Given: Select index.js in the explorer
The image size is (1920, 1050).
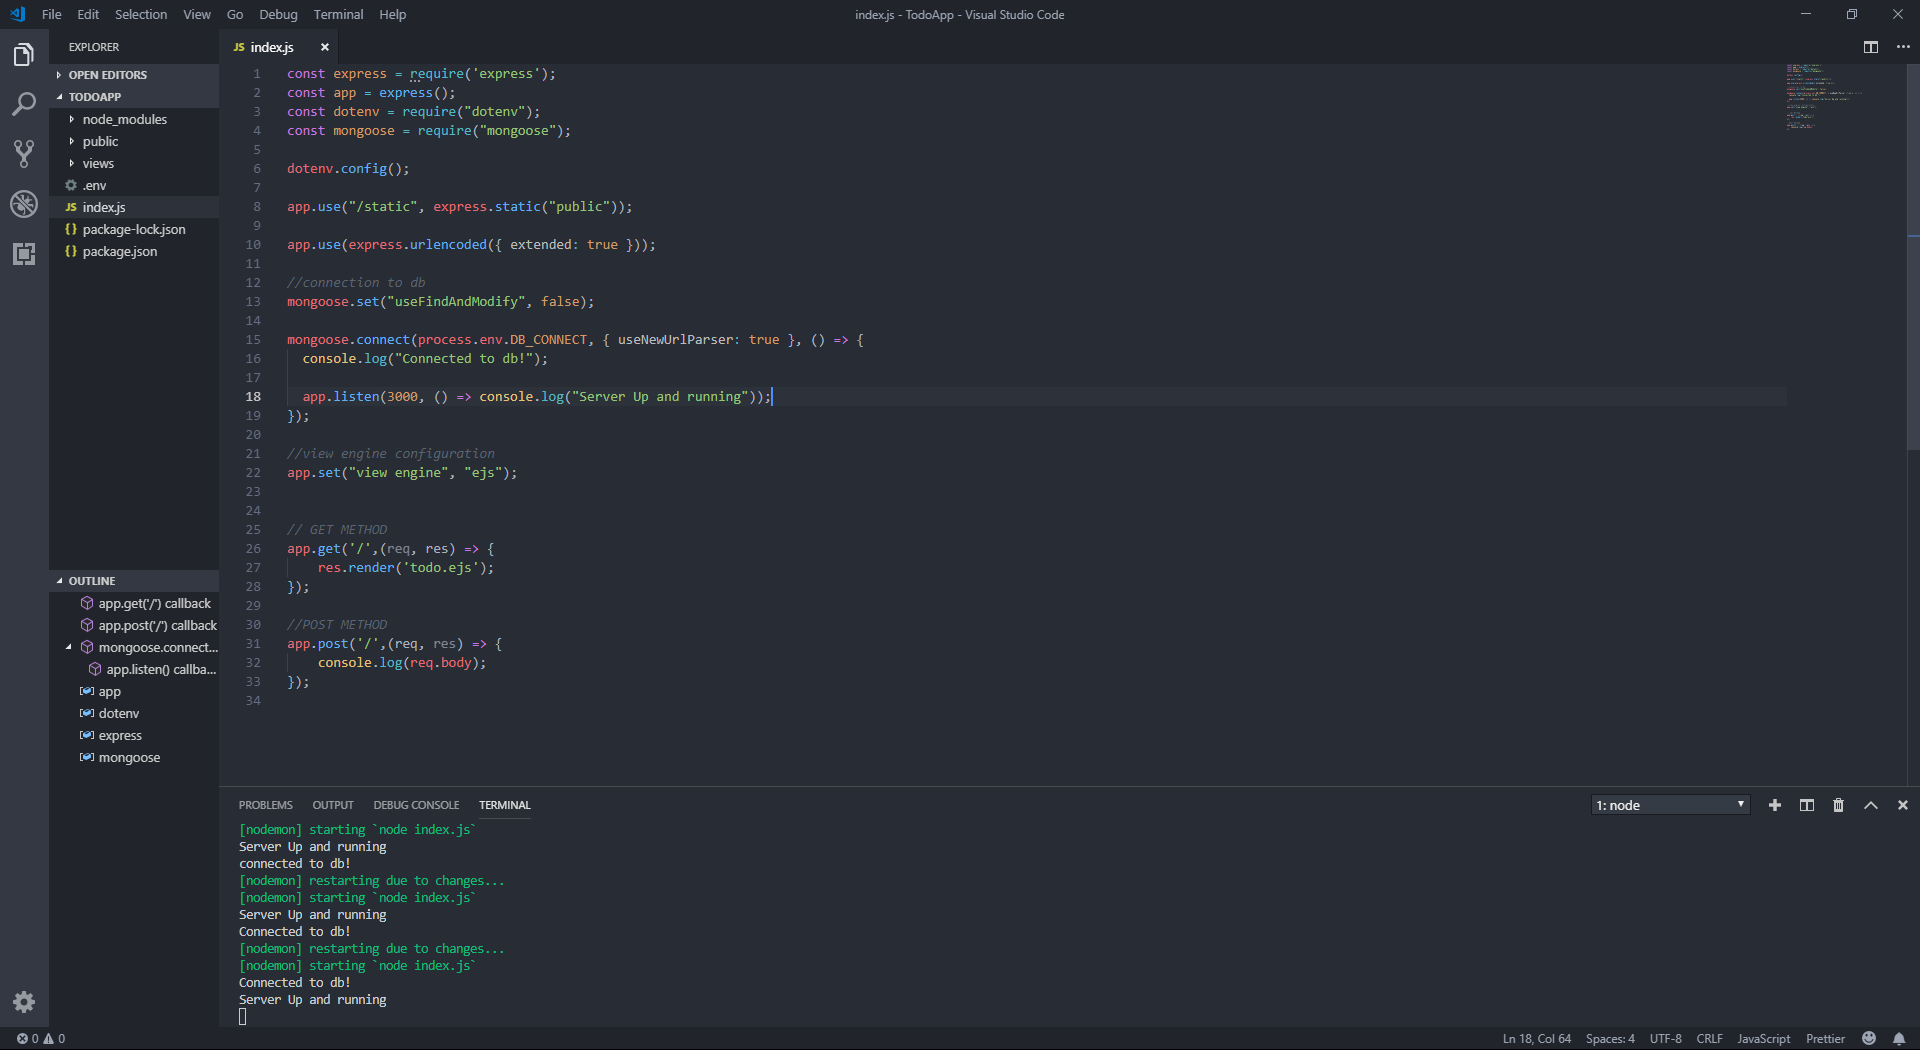Looking at the screenshot, I should pos(134,207).
